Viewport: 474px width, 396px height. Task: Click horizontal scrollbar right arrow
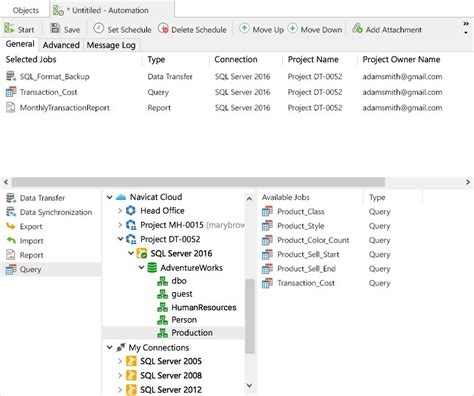tap(468, 182)
